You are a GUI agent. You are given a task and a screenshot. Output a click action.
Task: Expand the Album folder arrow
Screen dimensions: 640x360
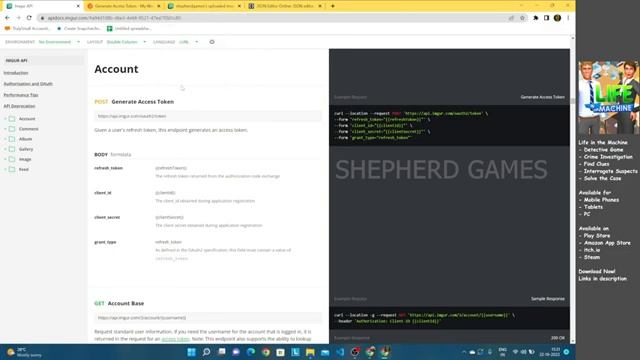click(5, 139)
